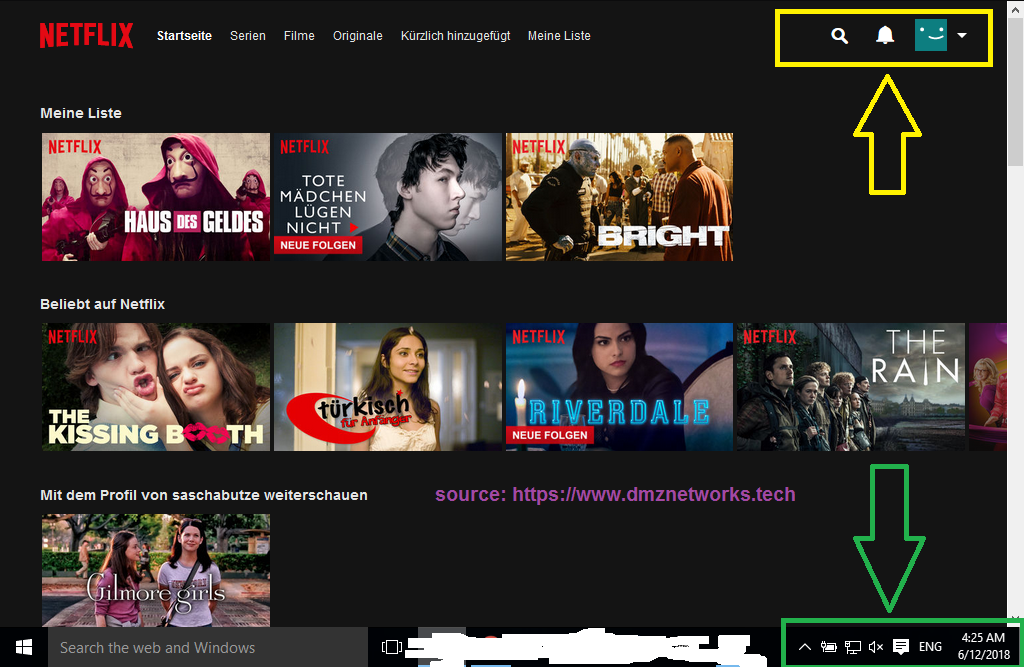Viewport: 1024px width, 667px height.
Task: Open the Gilmore Girls thumbnail
Action: pyautogui.click(x=155, y=570)
